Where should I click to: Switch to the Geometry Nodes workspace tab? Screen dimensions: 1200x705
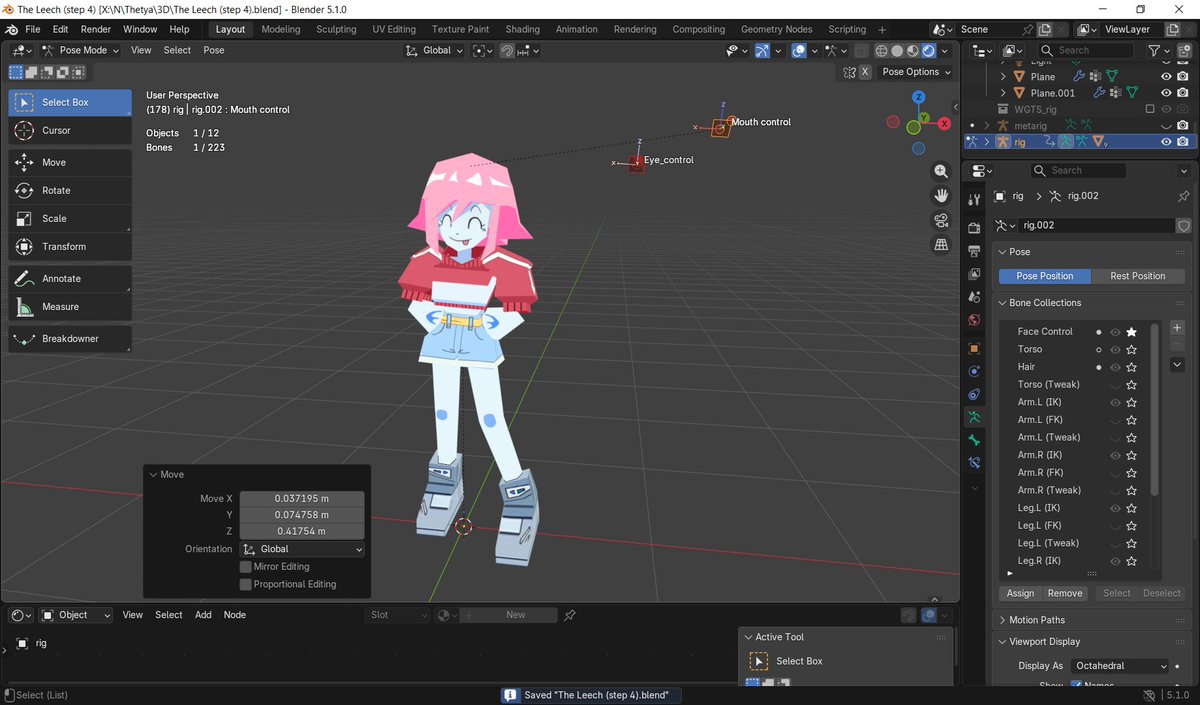(x=777, y=29)
